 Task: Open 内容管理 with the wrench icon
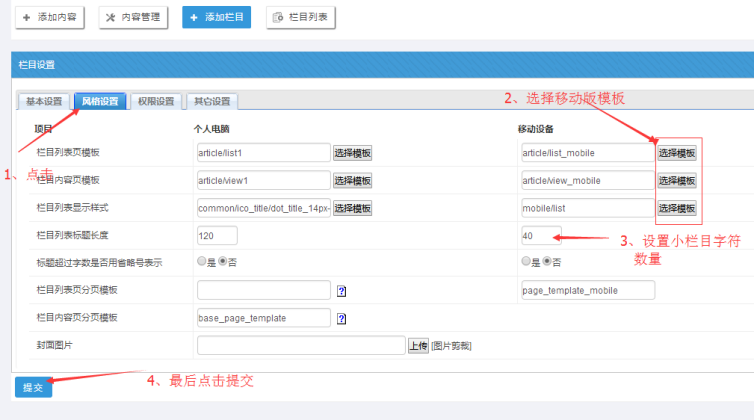134,17
